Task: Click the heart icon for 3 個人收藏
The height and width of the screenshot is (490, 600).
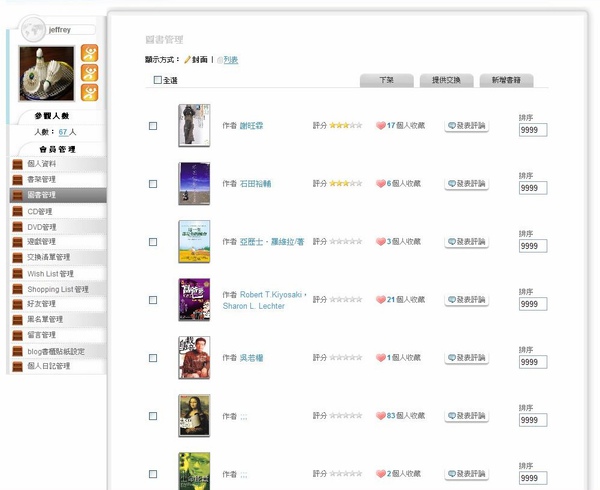Action: pos(381,242)
